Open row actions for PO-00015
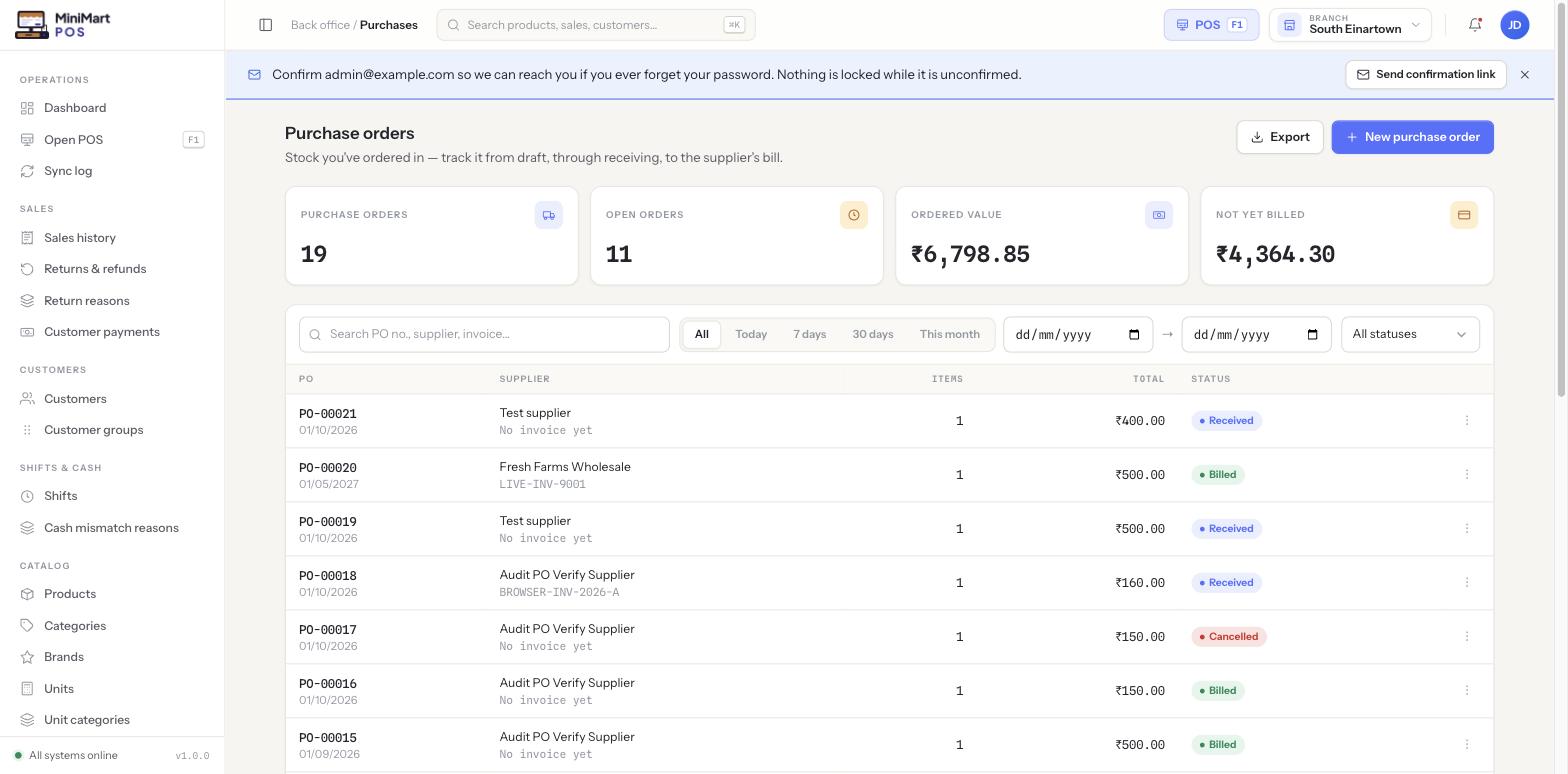Viewport: 1568px width, 774px height. tap(1467, 745)
